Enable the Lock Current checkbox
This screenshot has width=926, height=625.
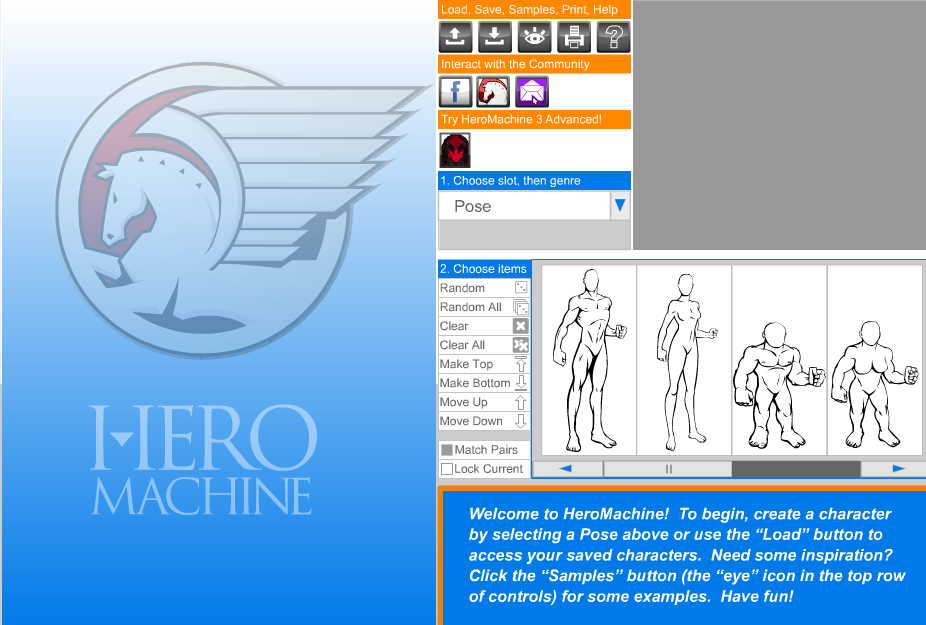click(x=447, y=469)
